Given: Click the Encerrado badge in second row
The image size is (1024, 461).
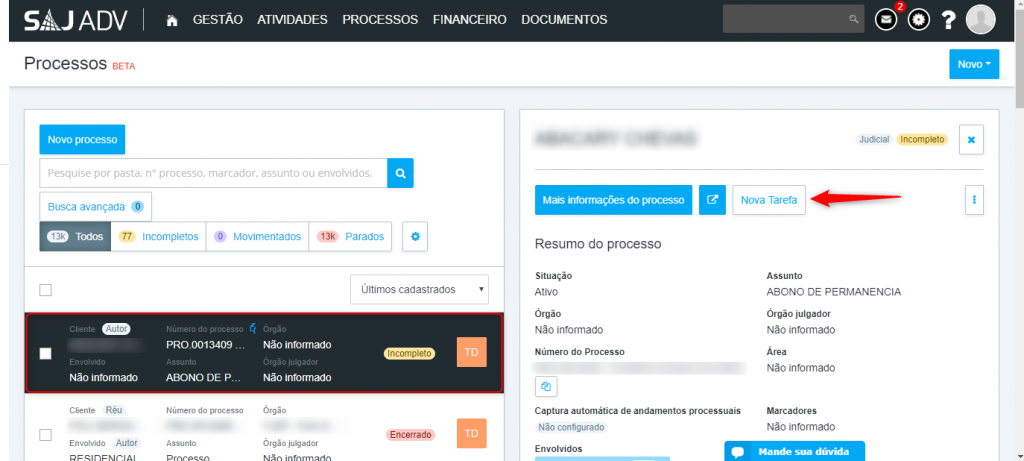Looking at the screenshot, I should pos(411,434).
